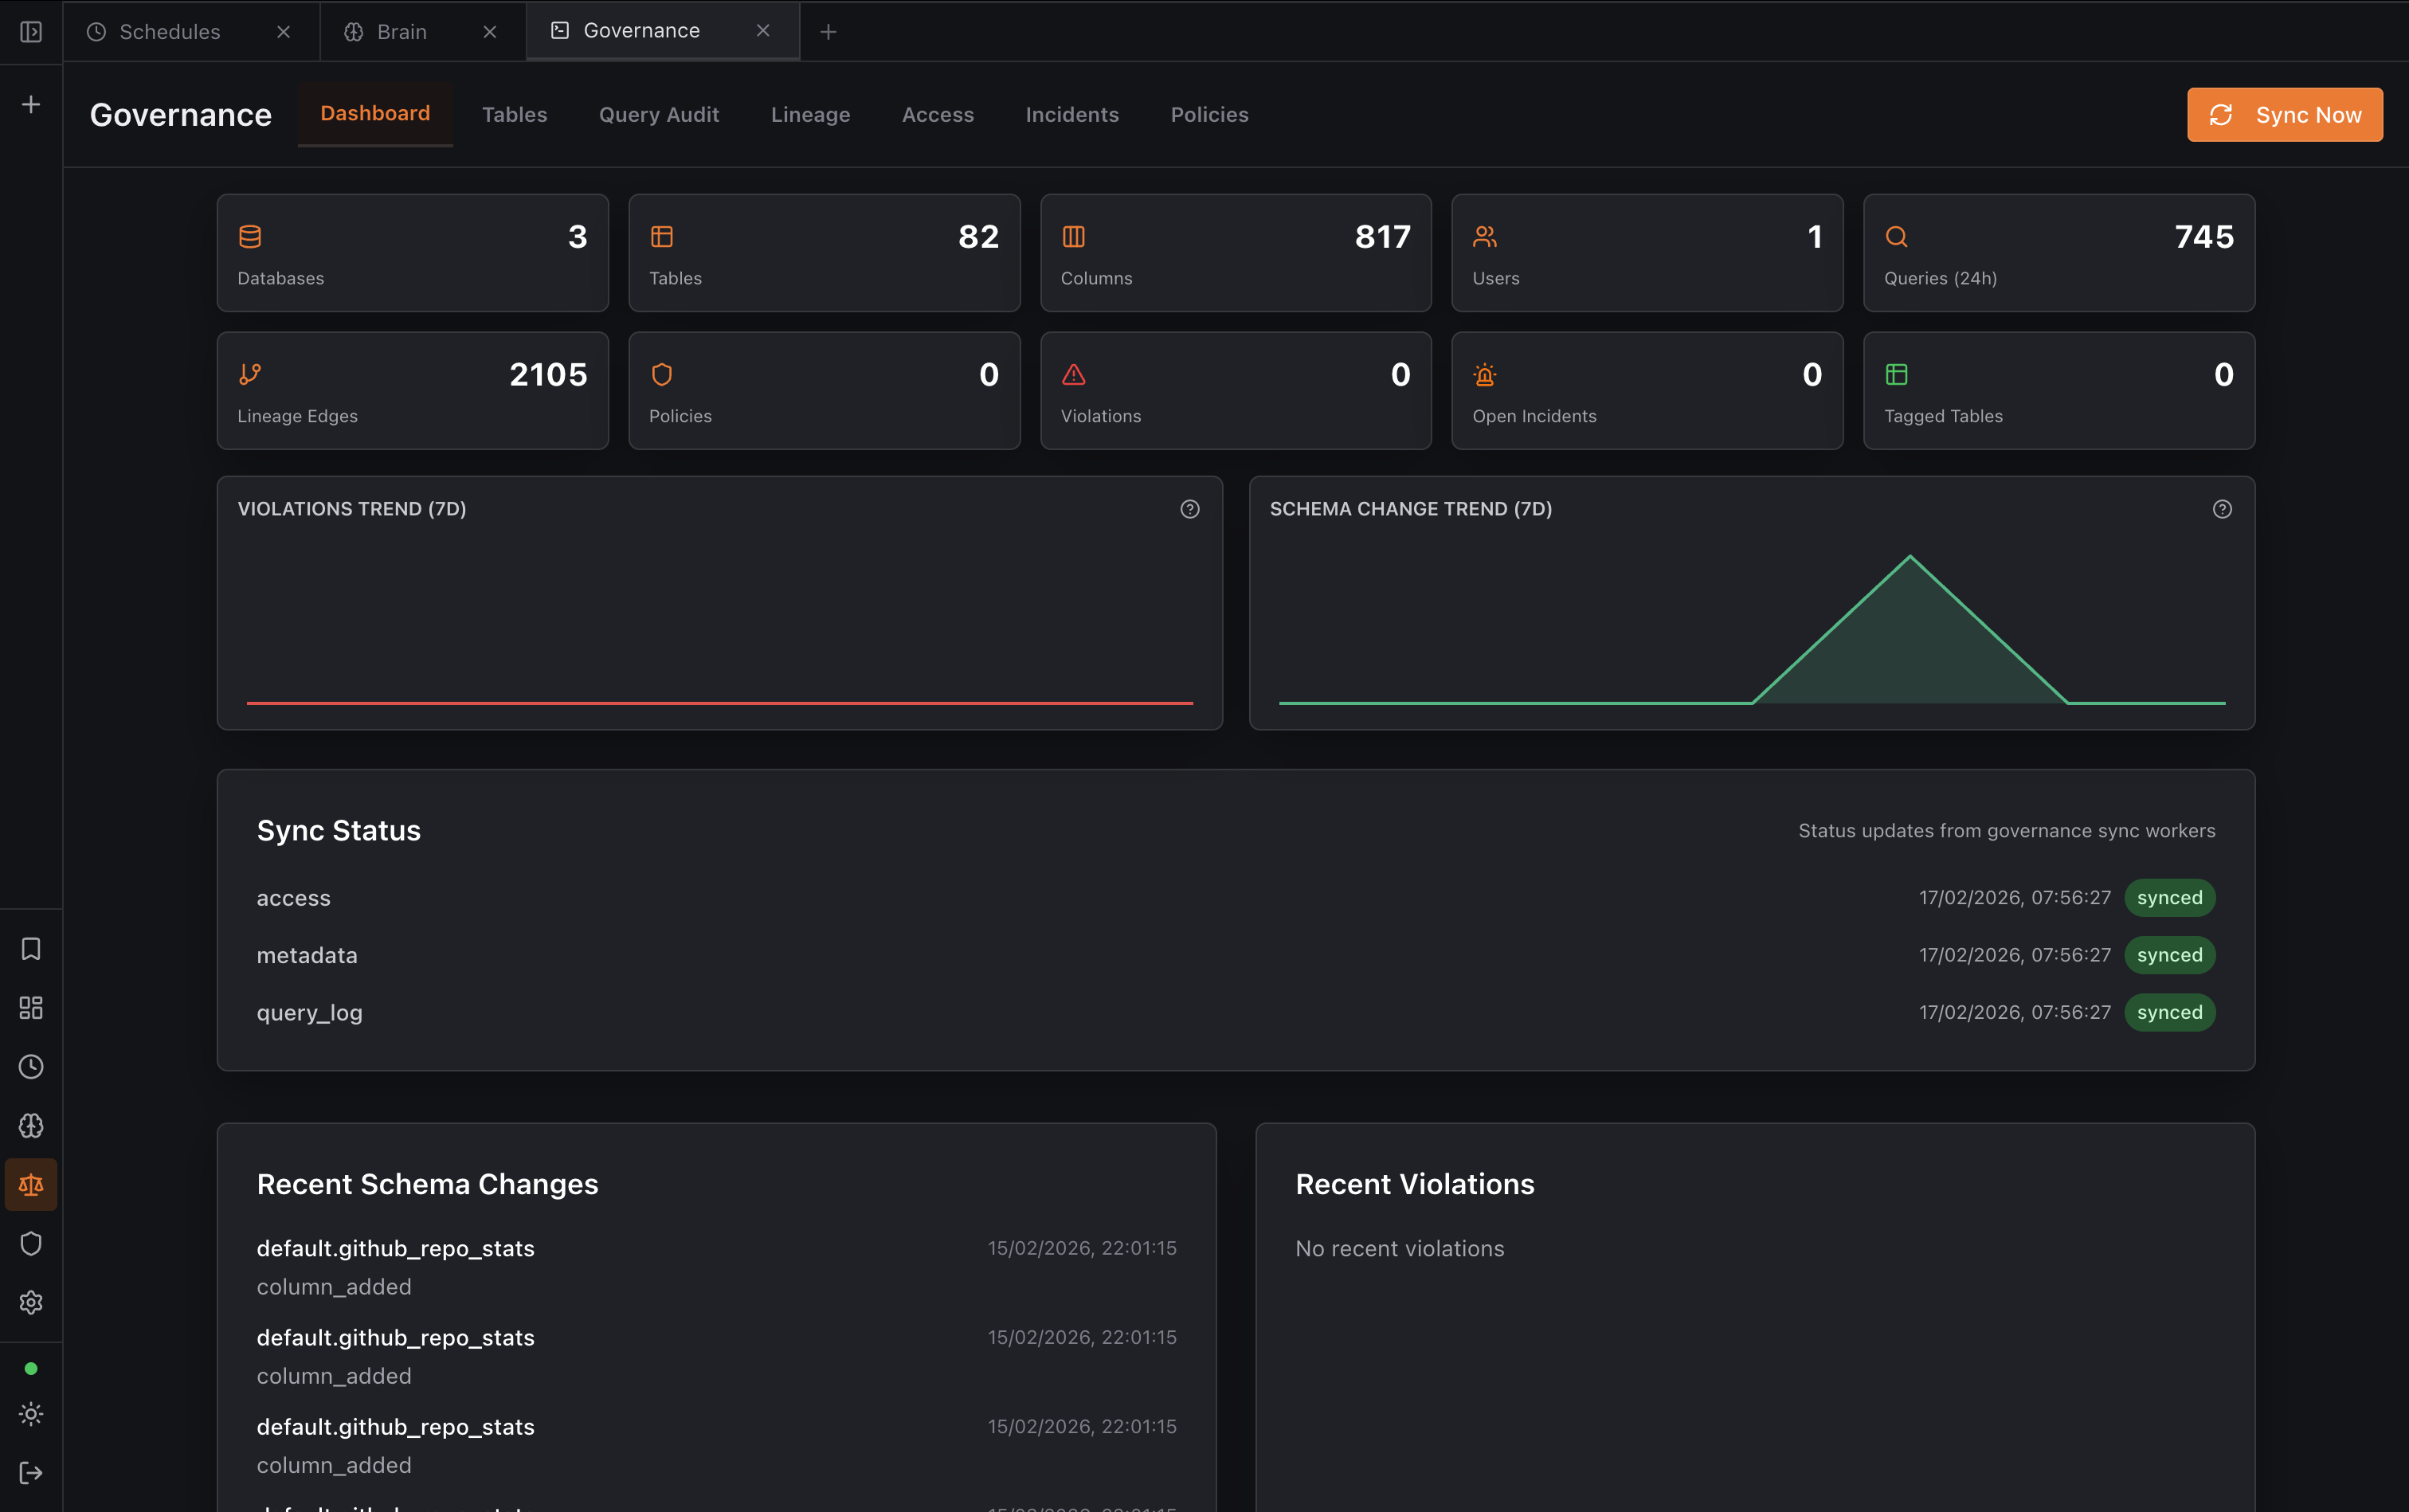The width and height of the screenshot is (2409, 1512).
Task: Open a new tab with the plus button
Action: tap(829, 31)
